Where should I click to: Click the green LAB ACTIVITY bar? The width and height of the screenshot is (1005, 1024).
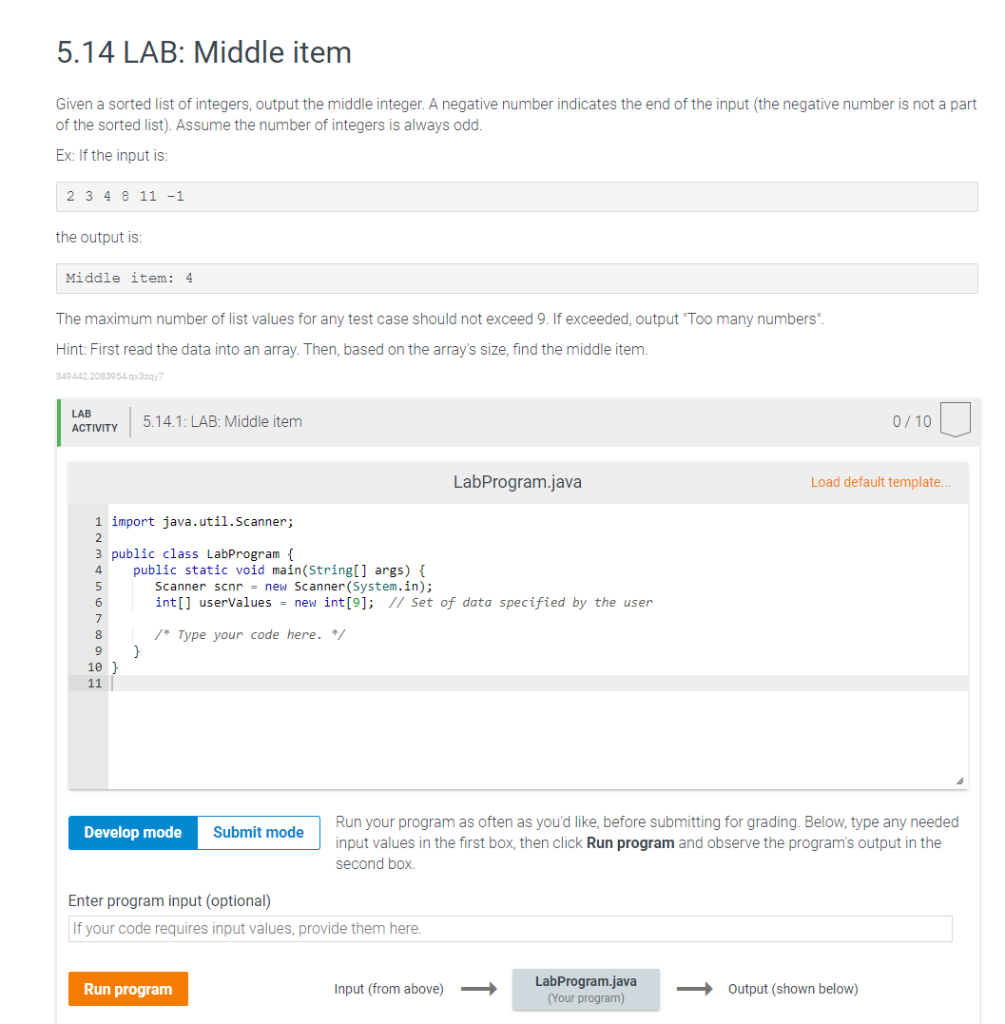click(93, 420)
